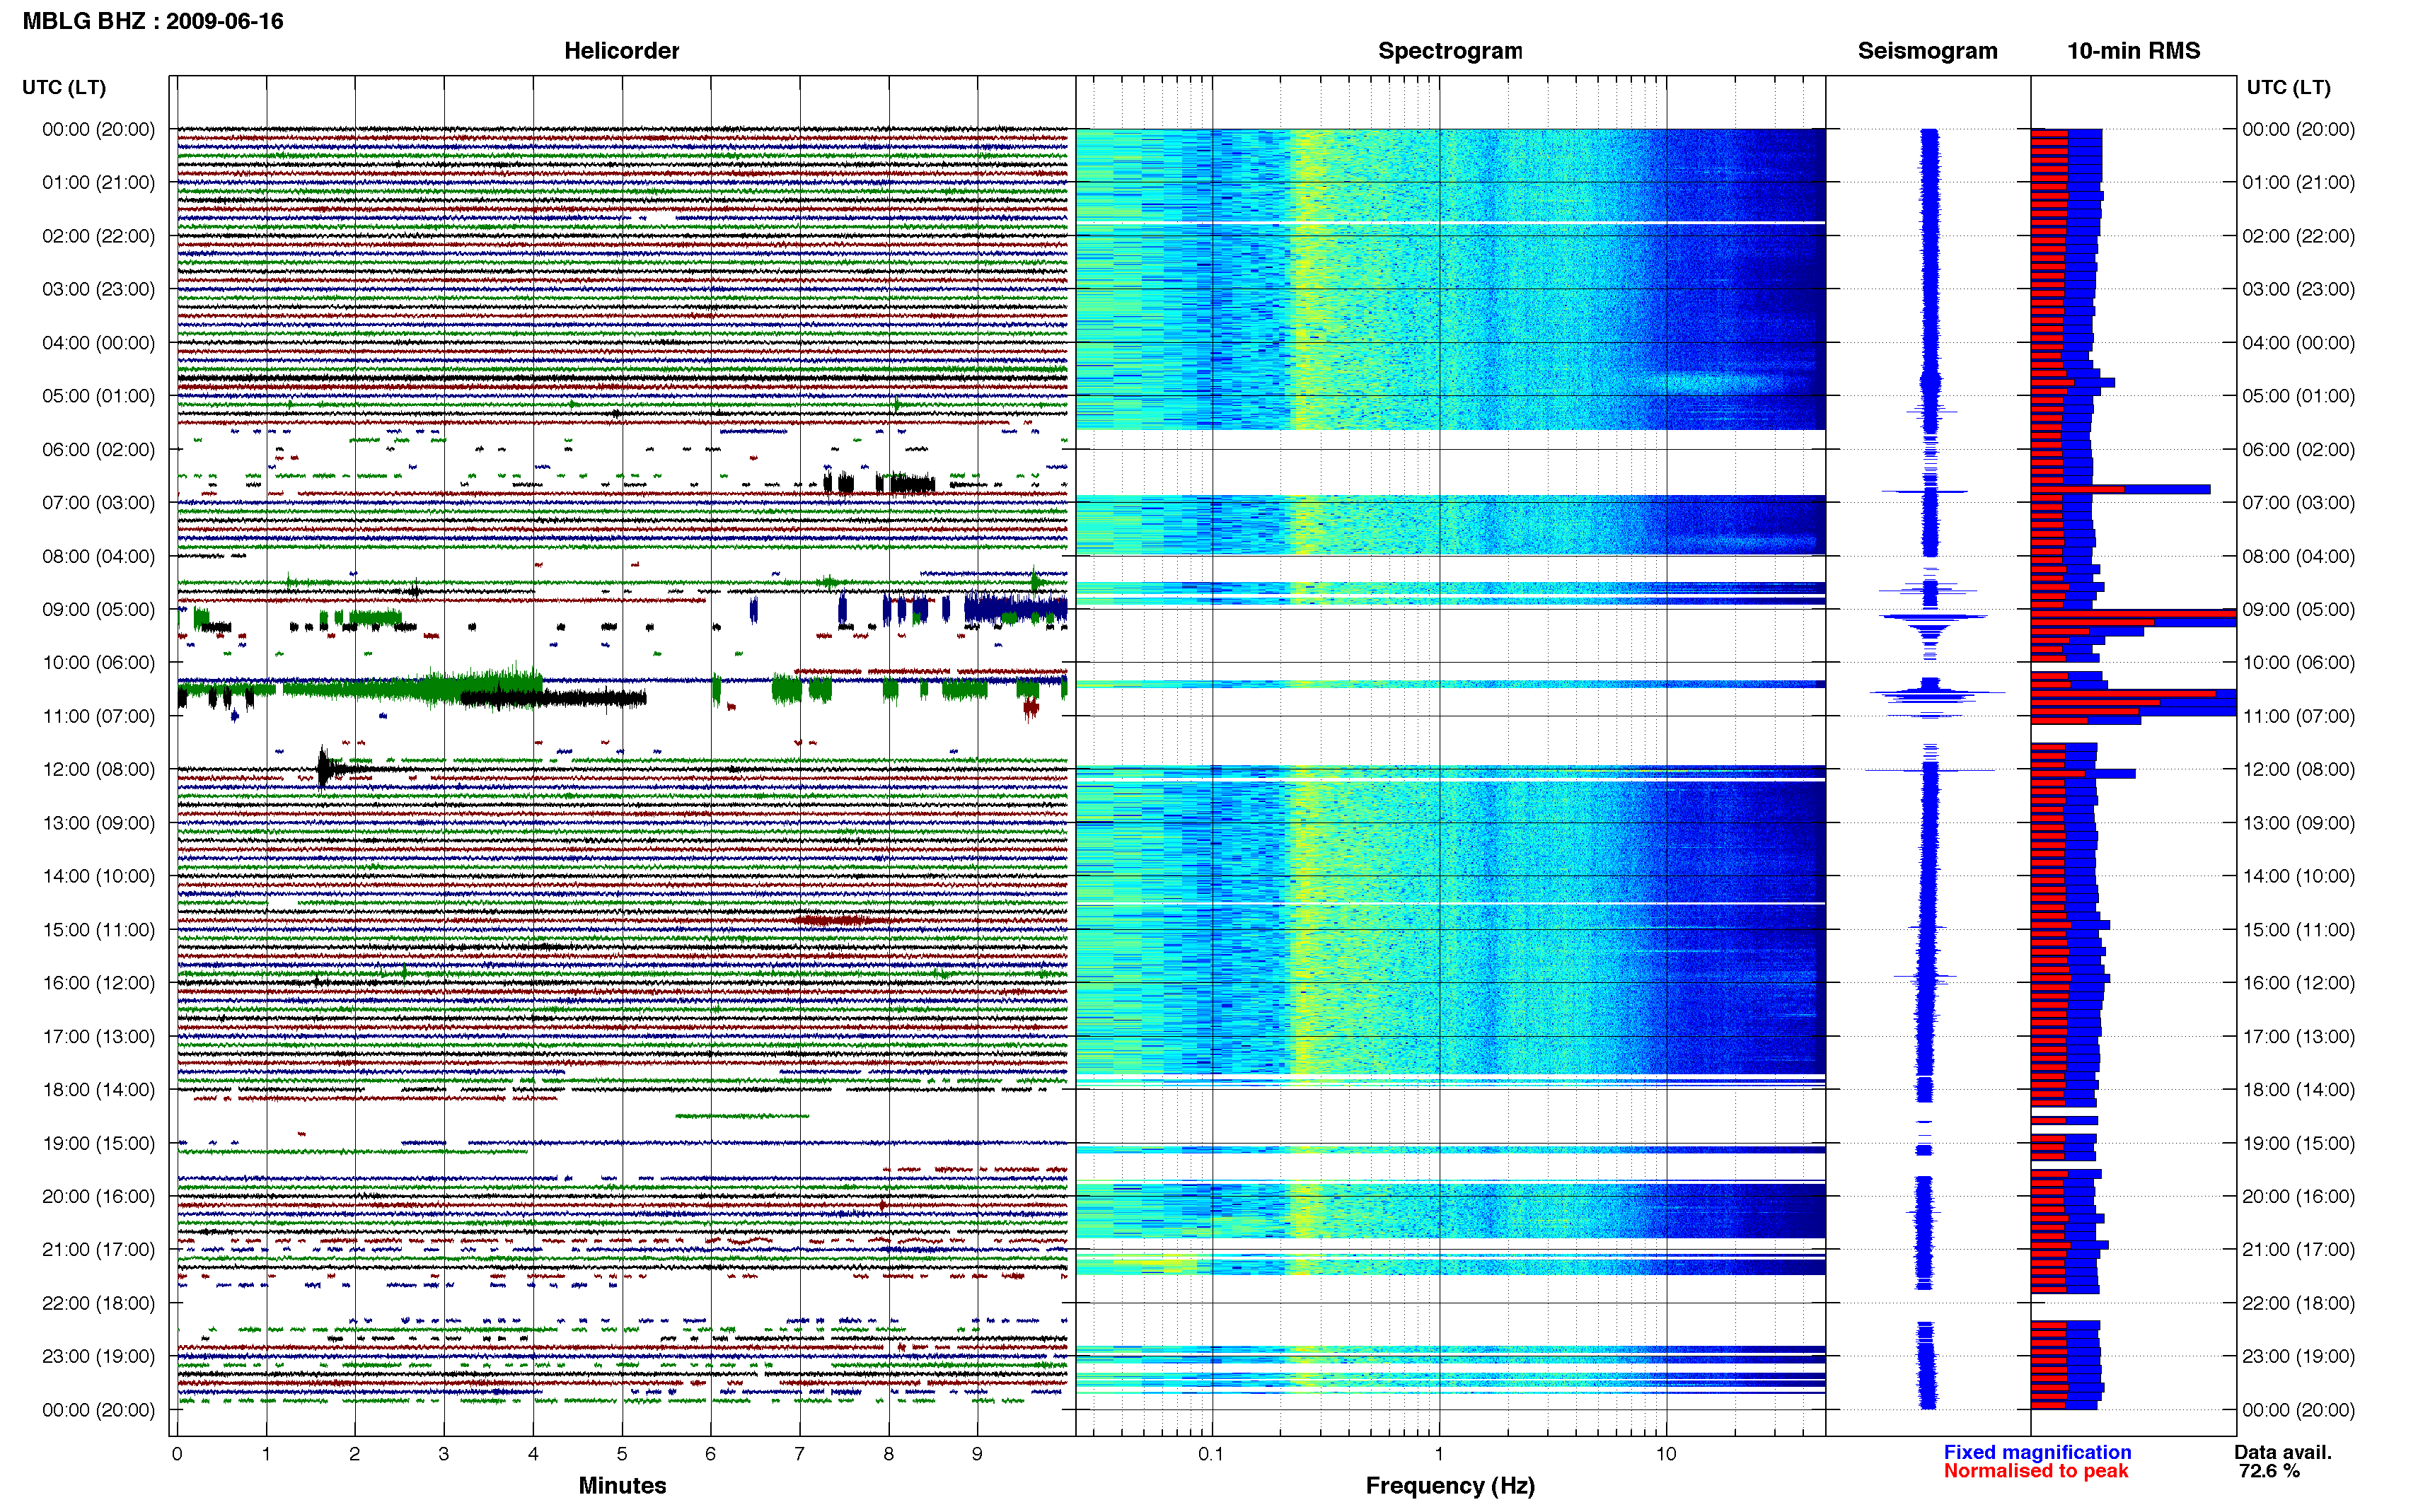Select the "Spectrogram" panel heading
2418x1512 pixels.
tap(1450, 51)
